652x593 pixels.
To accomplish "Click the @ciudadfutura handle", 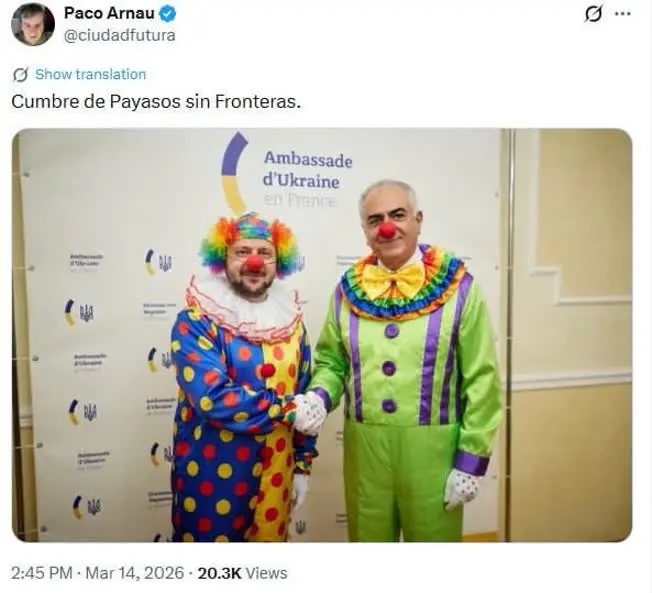I will coord(119,35).
